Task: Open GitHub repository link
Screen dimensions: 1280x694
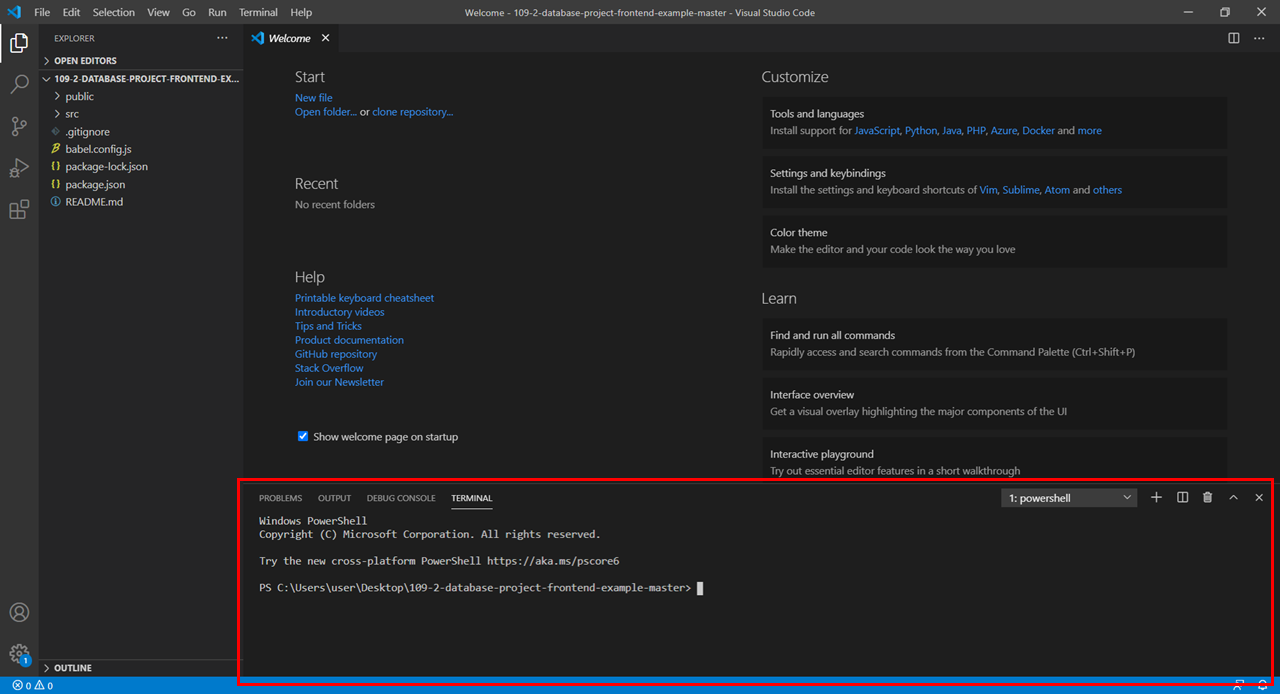Action: coord(336,354)
